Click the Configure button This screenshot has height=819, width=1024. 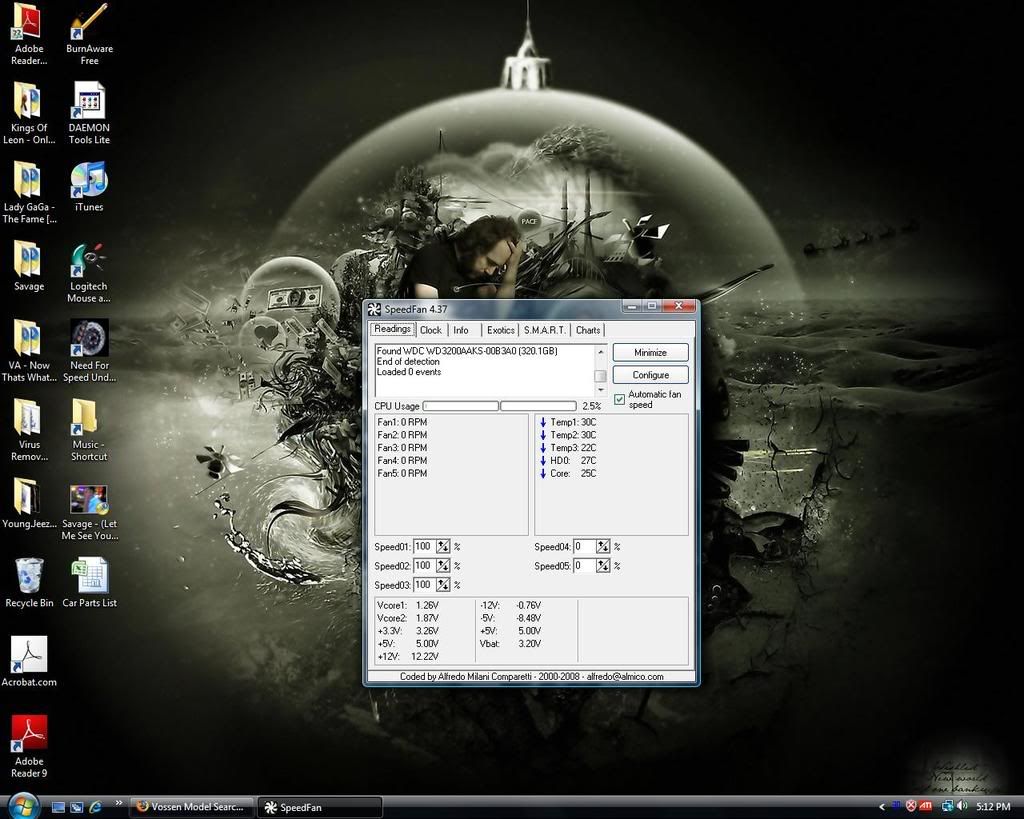coord(650,375)
